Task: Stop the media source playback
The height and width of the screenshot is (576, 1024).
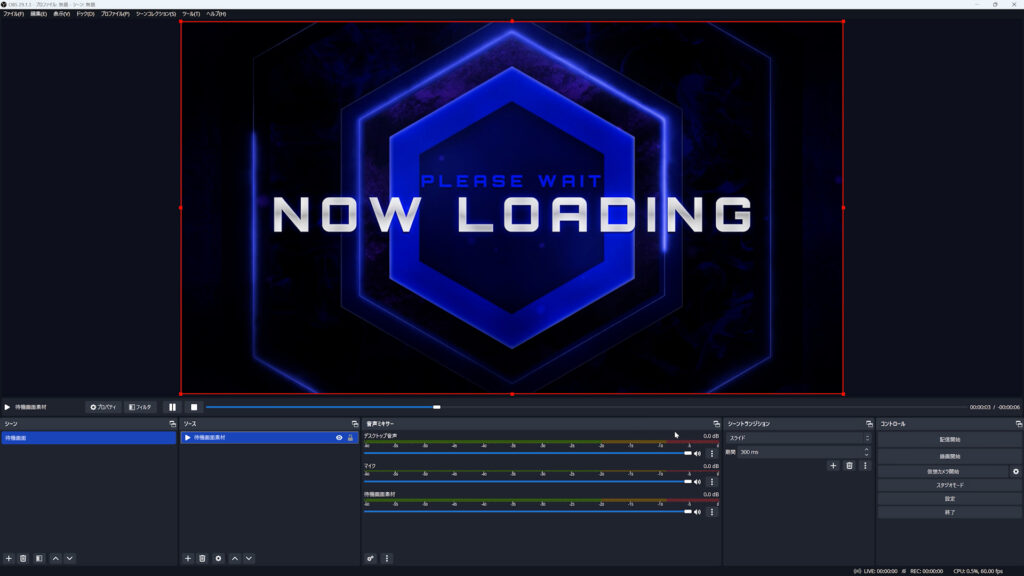Action: click(x=195, y=407)
